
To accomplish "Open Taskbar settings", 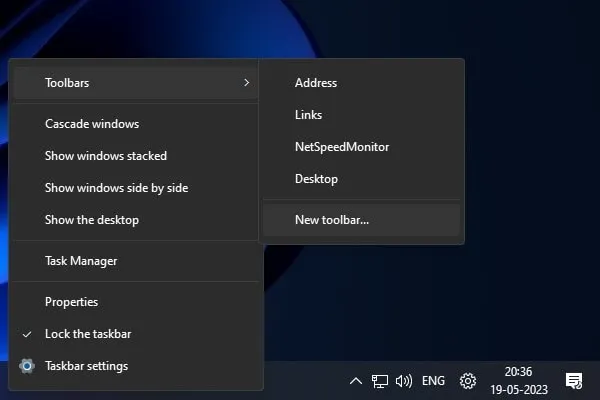I will [x=135, y=366].
